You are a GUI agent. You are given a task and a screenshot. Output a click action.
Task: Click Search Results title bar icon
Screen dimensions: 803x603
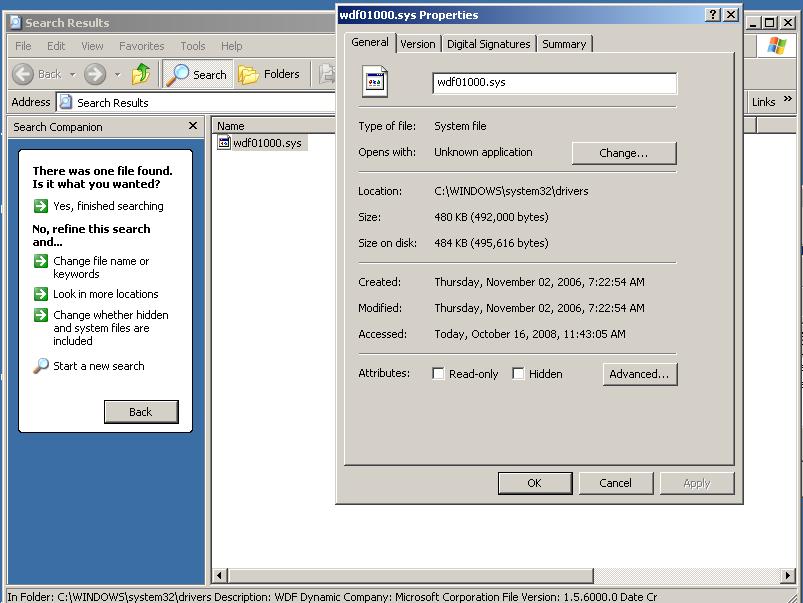click(x=16, y=23)
